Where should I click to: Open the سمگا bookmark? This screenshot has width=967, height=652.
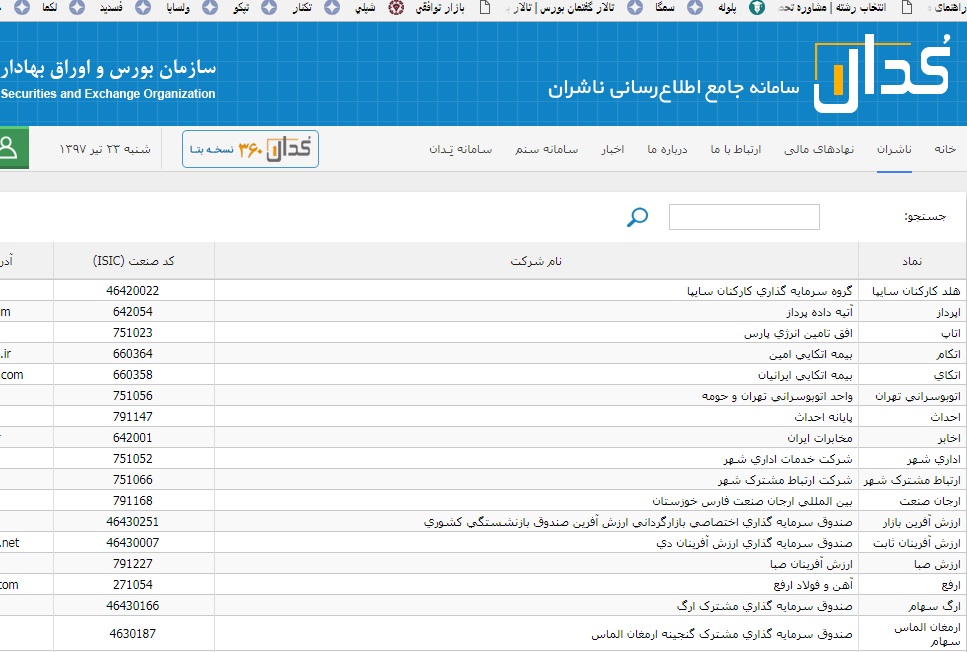point(680,7)
